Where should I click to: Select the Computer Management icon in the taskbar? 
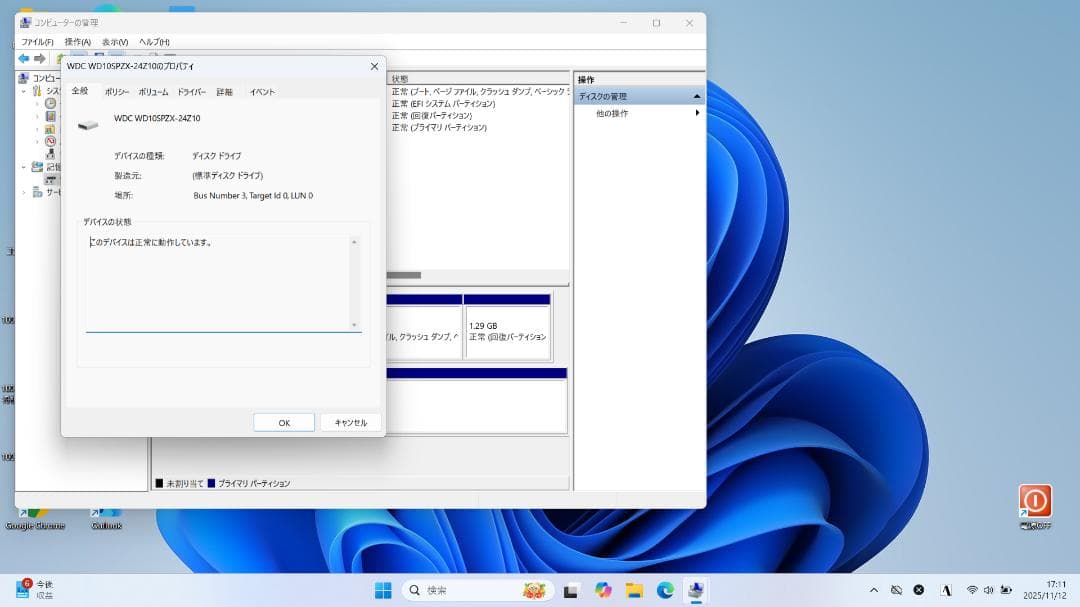click(696, 589)
